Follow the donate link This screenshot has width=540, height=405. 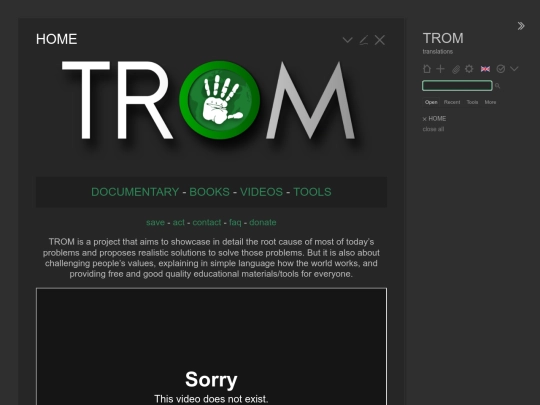(x=263, y=222)
